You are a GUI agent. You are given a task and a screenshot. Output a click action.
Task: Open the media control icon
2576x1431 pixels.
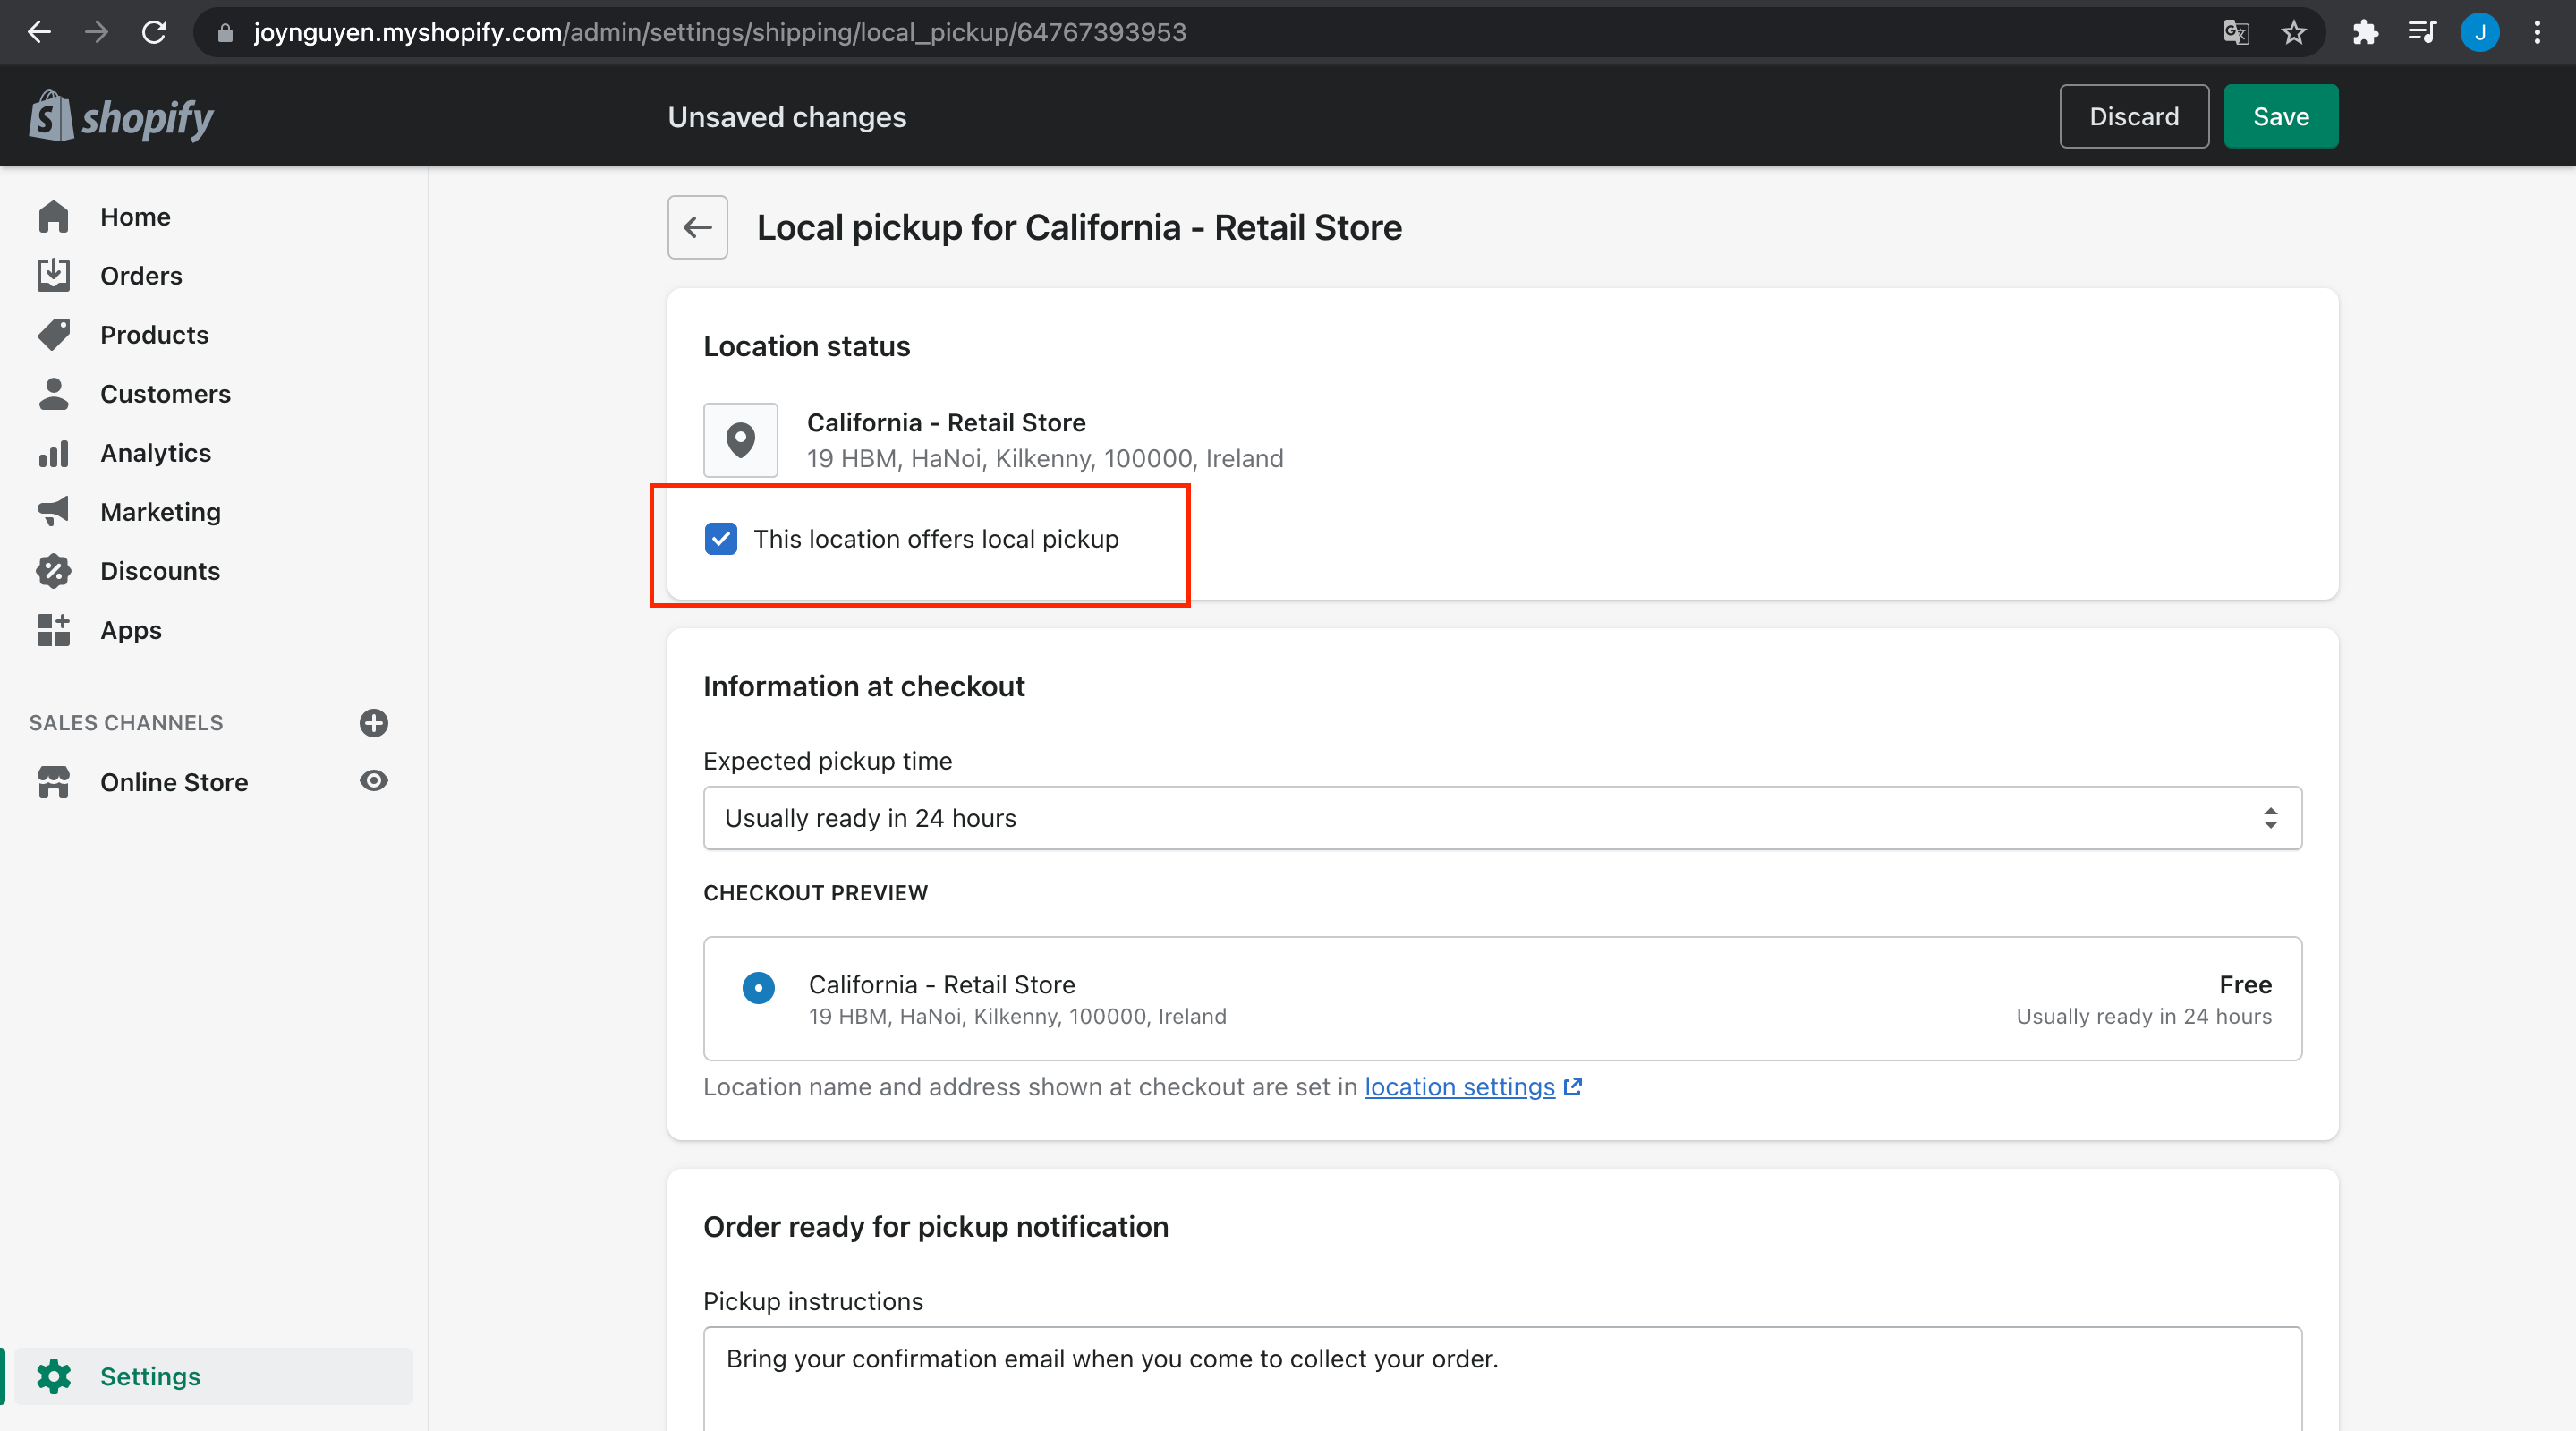2422,33
